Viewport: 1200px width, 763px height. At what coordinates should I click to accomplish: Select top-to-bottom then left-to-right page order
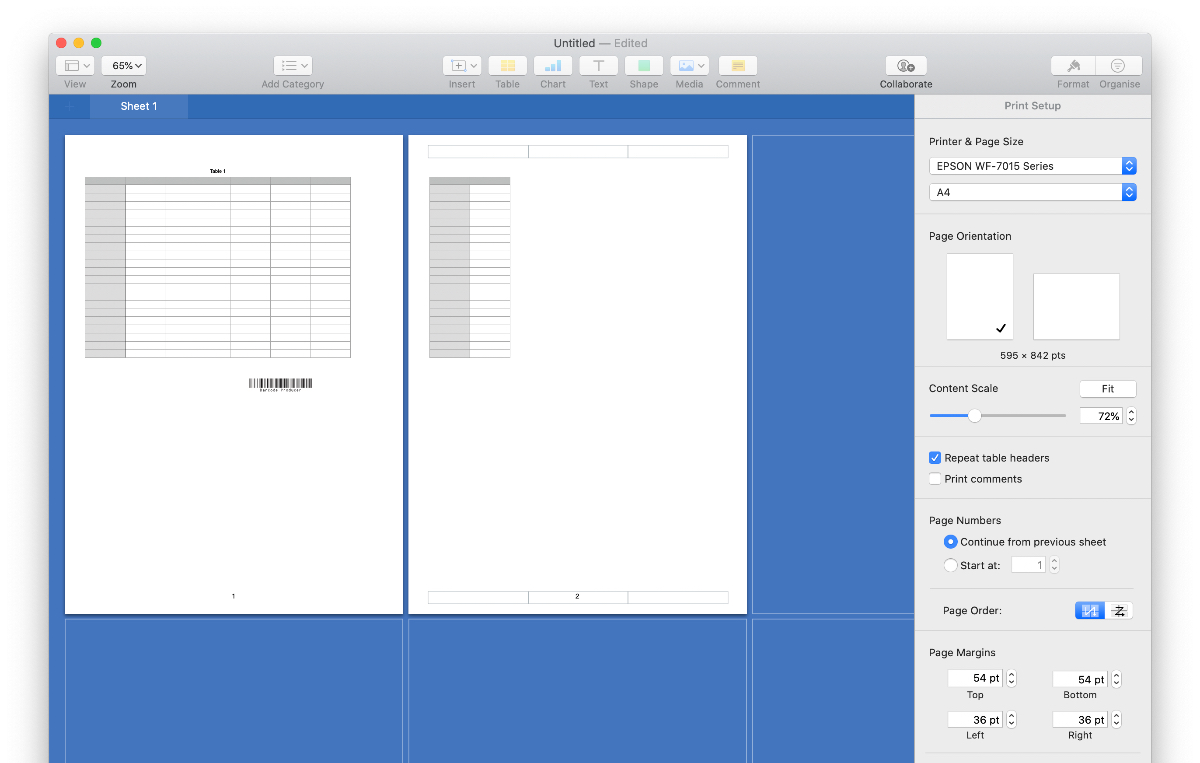click(1090, 610)
